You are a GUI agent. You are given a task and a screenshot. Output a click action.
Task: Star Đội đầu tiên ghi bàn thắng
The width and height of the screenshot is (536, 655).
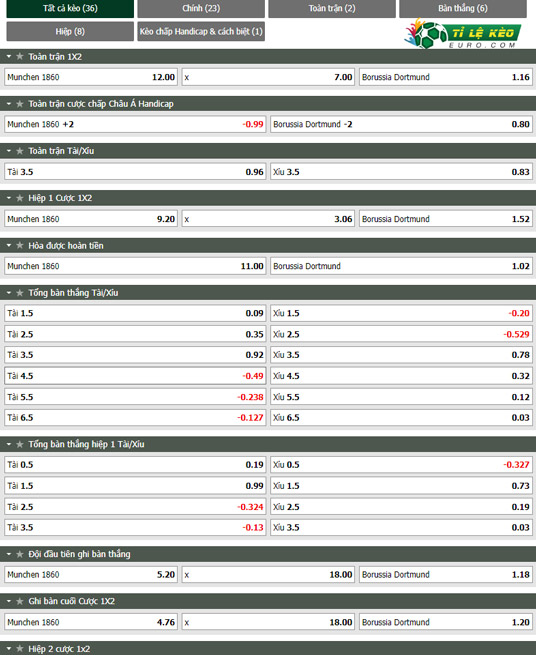pyautogui.click(x=20, y=554)
